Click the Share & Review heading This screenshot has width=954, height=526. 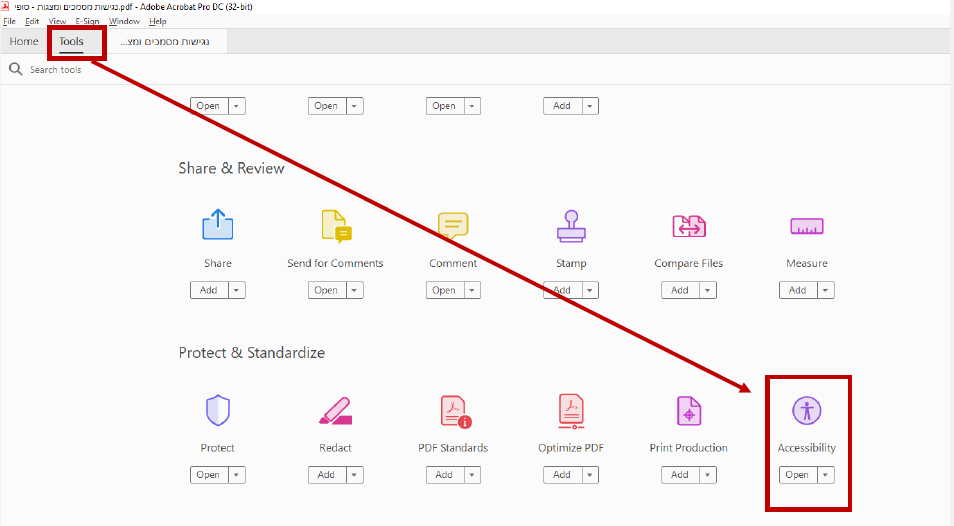click(x=231, y=168)
